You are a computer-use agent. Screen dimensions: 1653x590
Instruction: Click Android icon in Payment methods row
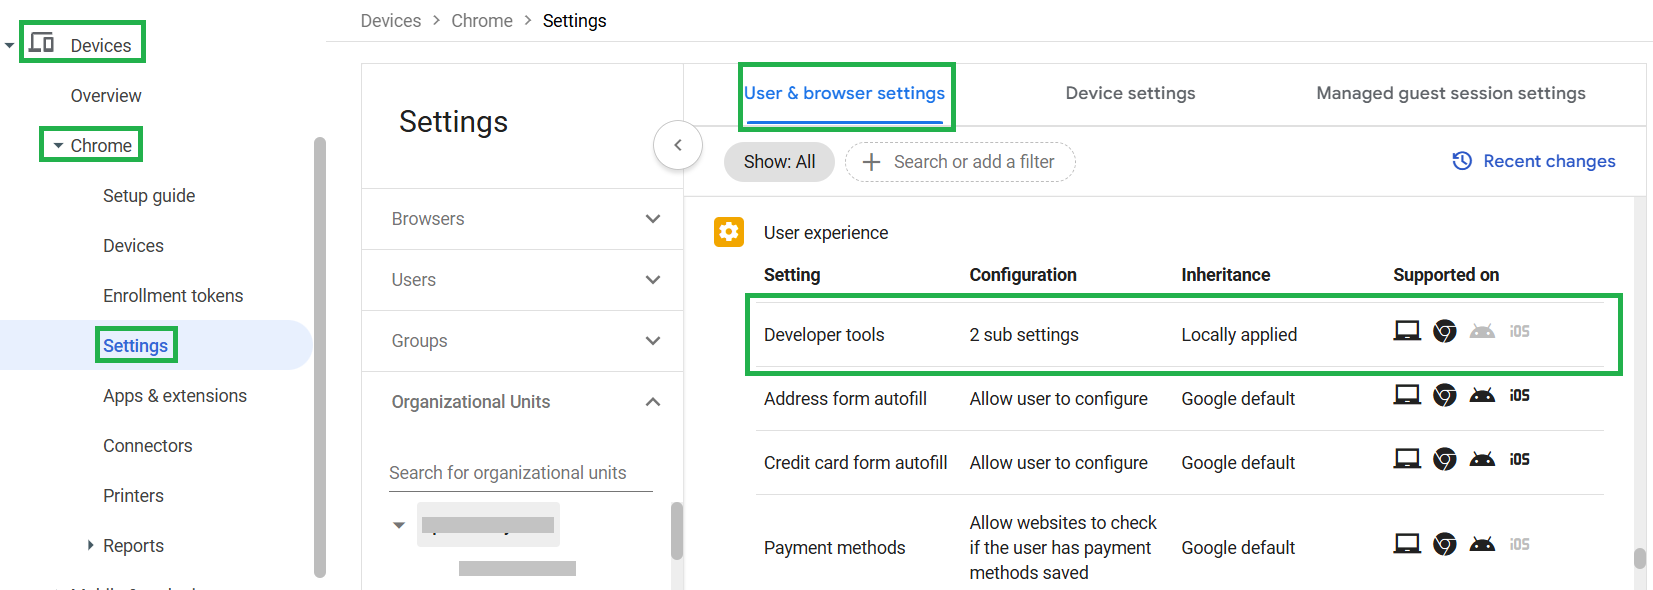[x=1482, y=544]
